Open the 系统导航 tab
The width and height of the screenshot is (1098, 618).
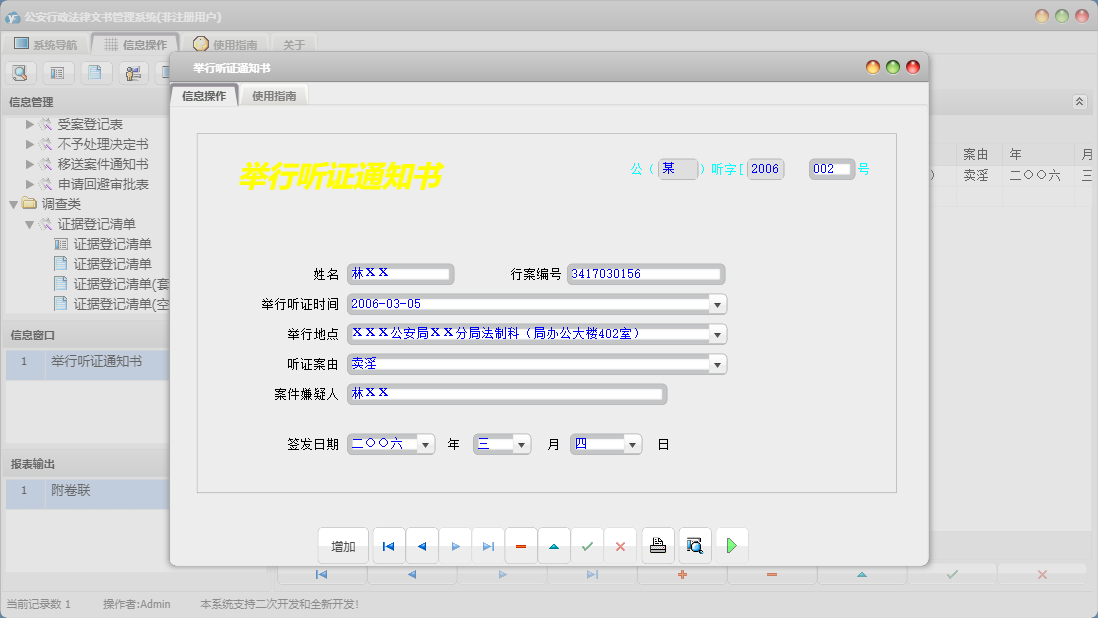(x=48, y=42)
